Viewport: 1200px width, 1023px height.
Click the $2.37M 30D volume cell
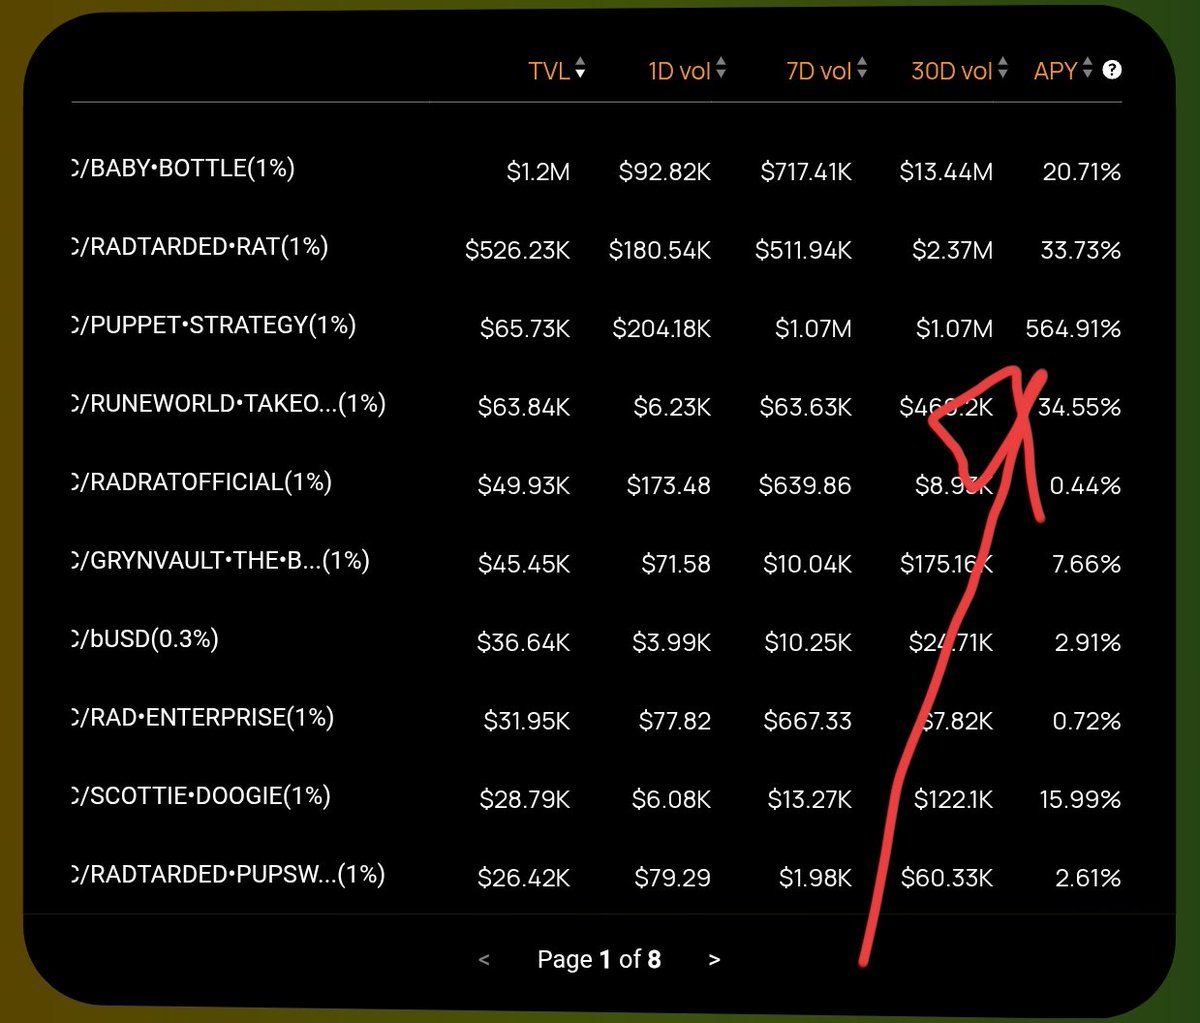952,250
